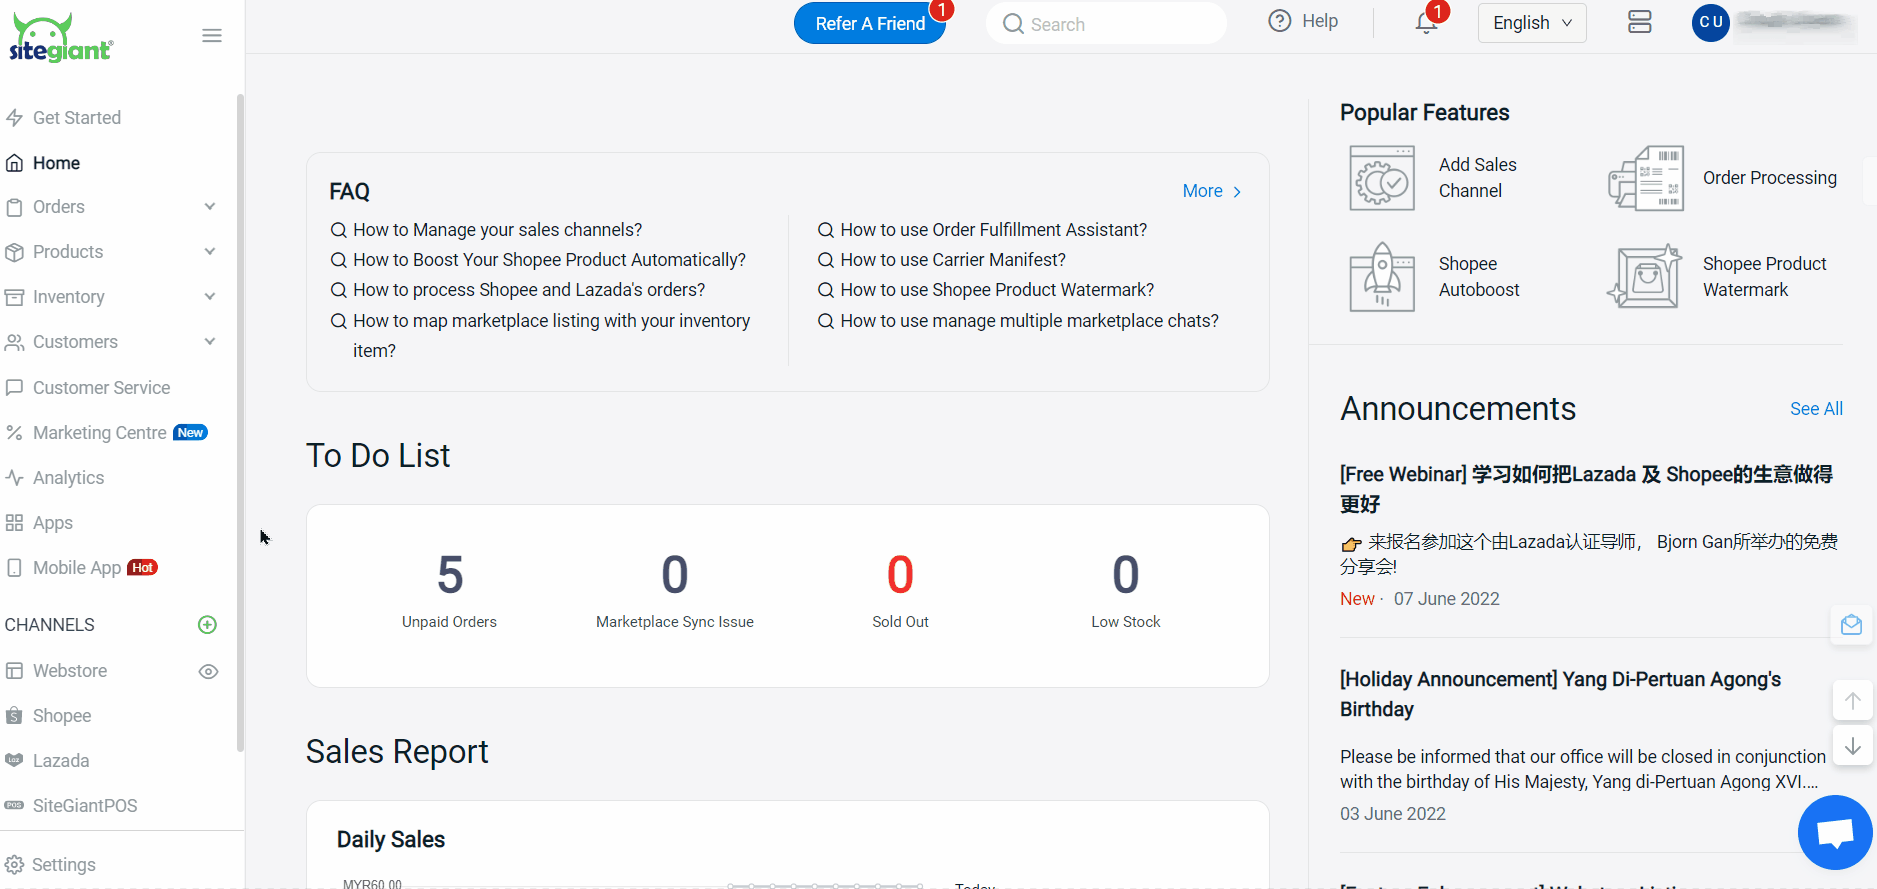Click the Refer A Friend button
The width and height of the screenshot is (1877, 889).
(870, 23)
